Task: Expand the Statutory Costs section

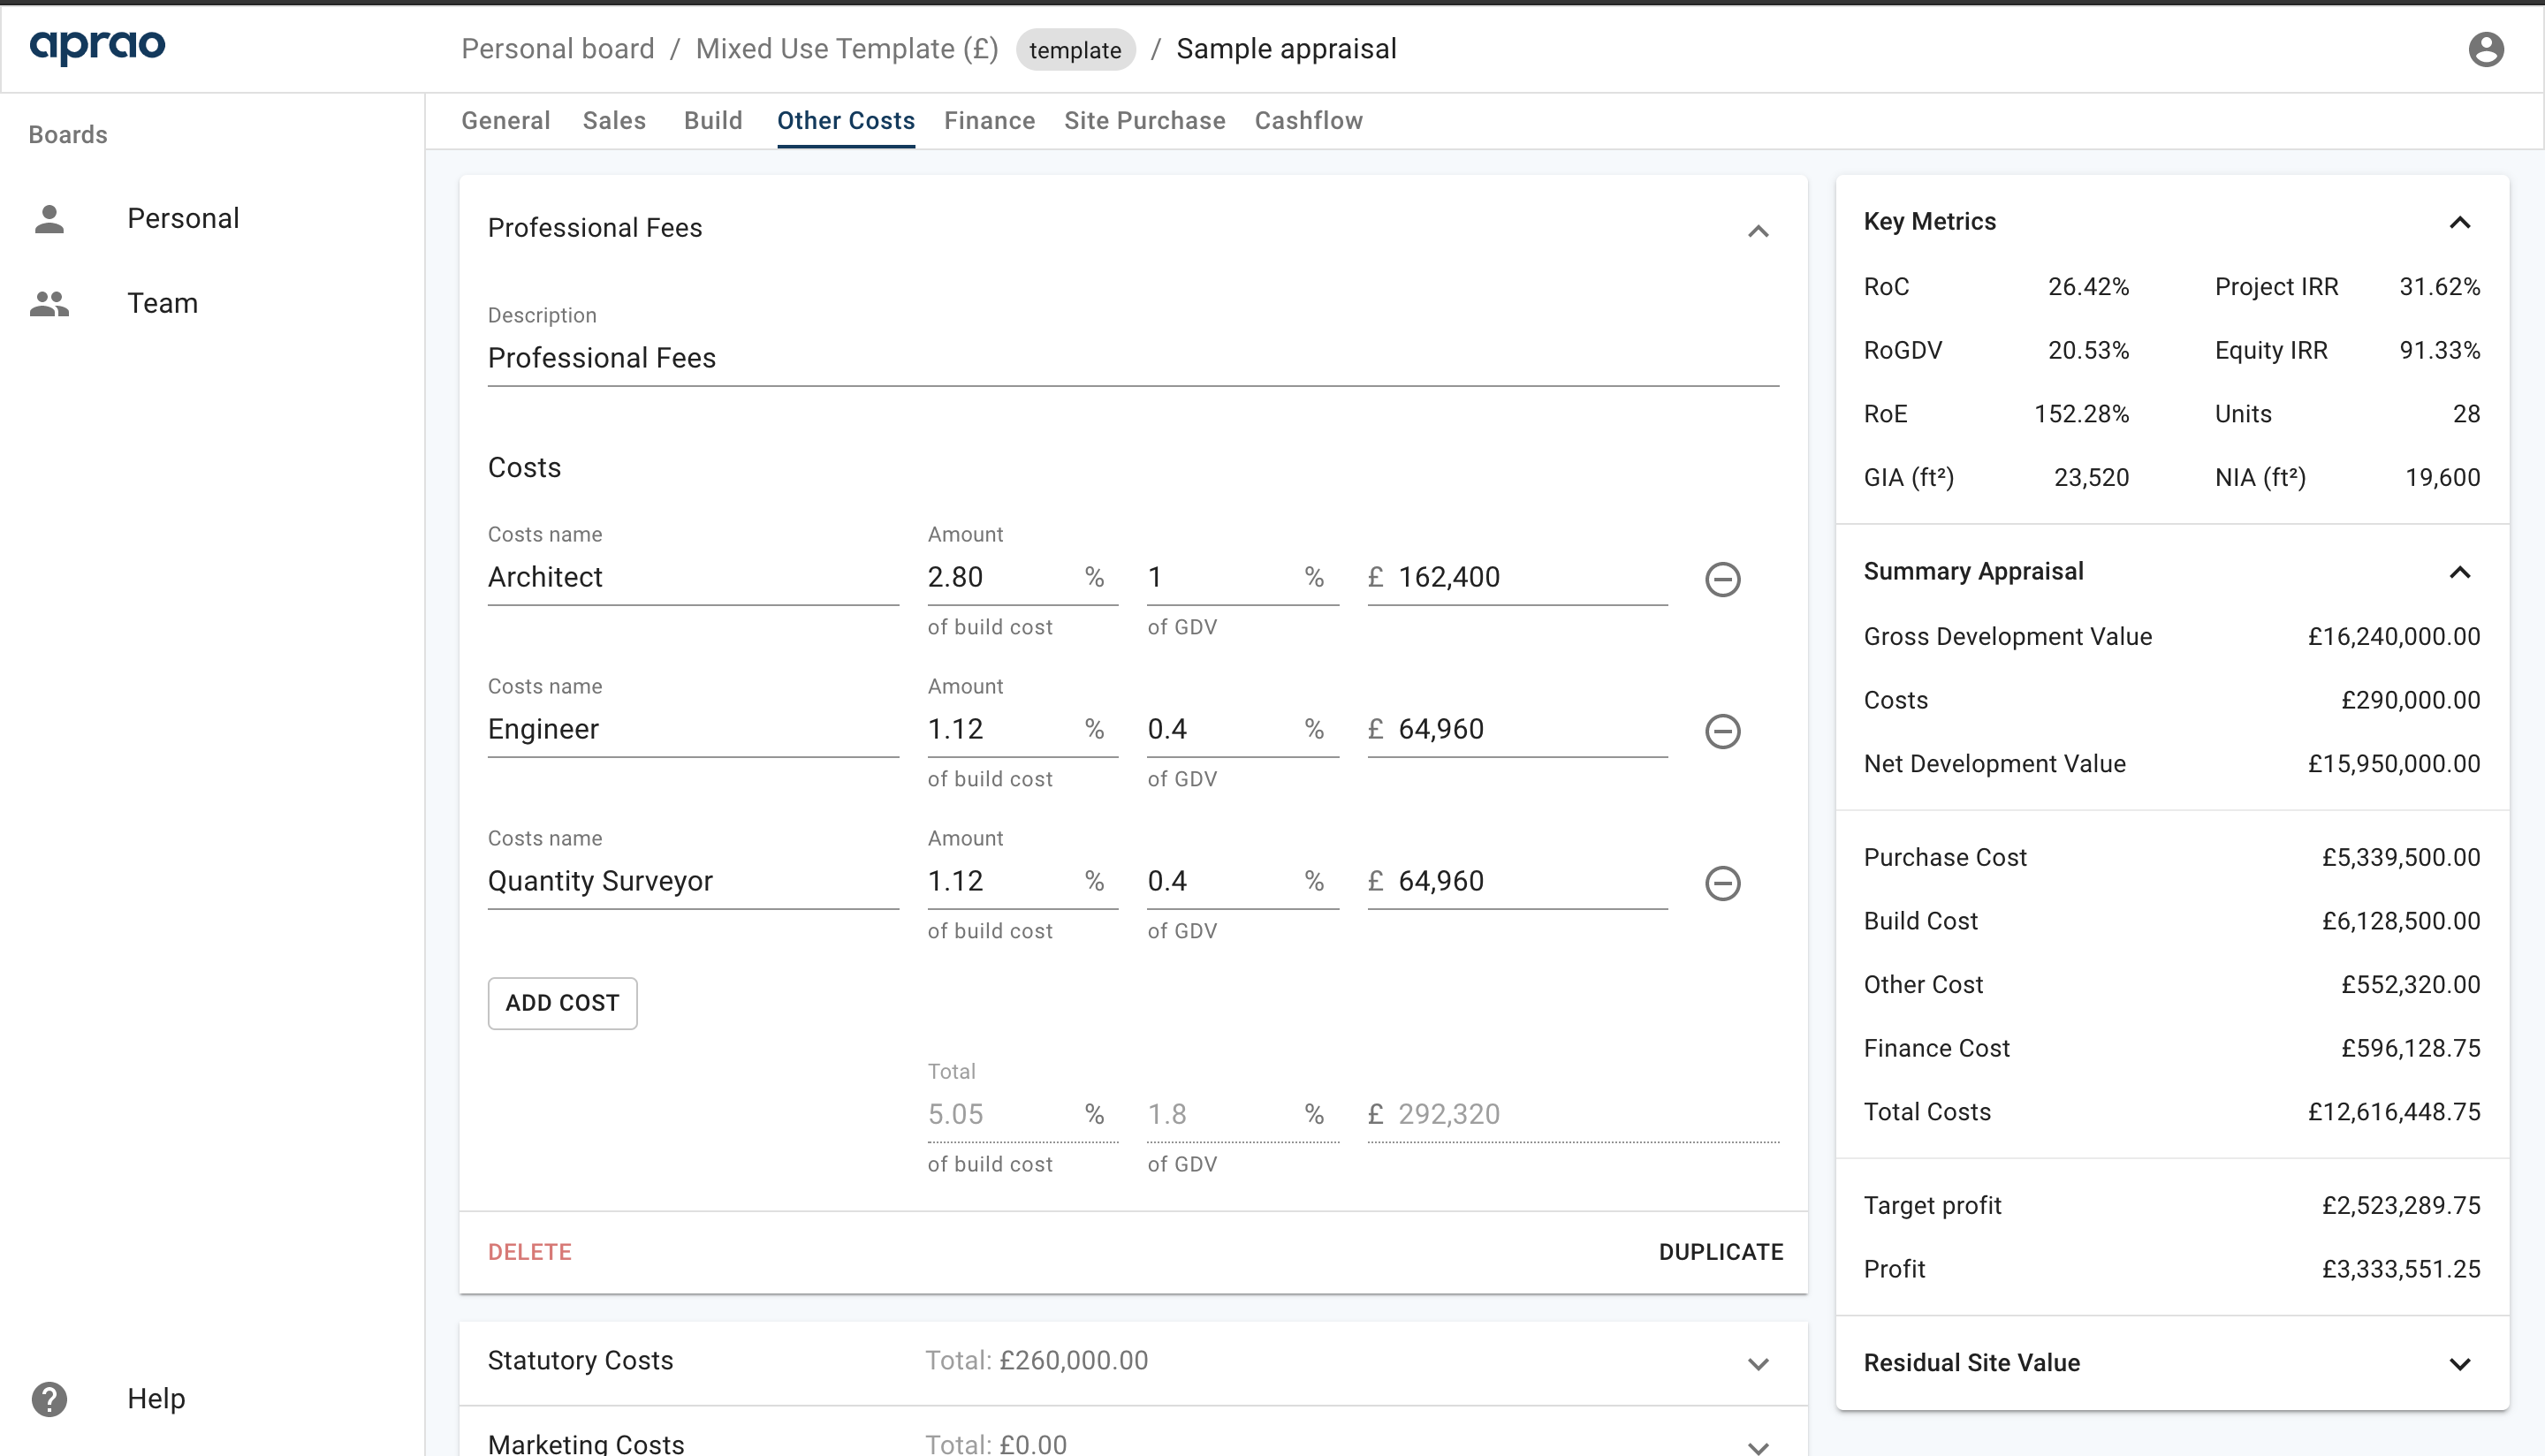Action: [x=1758, y=1363]
